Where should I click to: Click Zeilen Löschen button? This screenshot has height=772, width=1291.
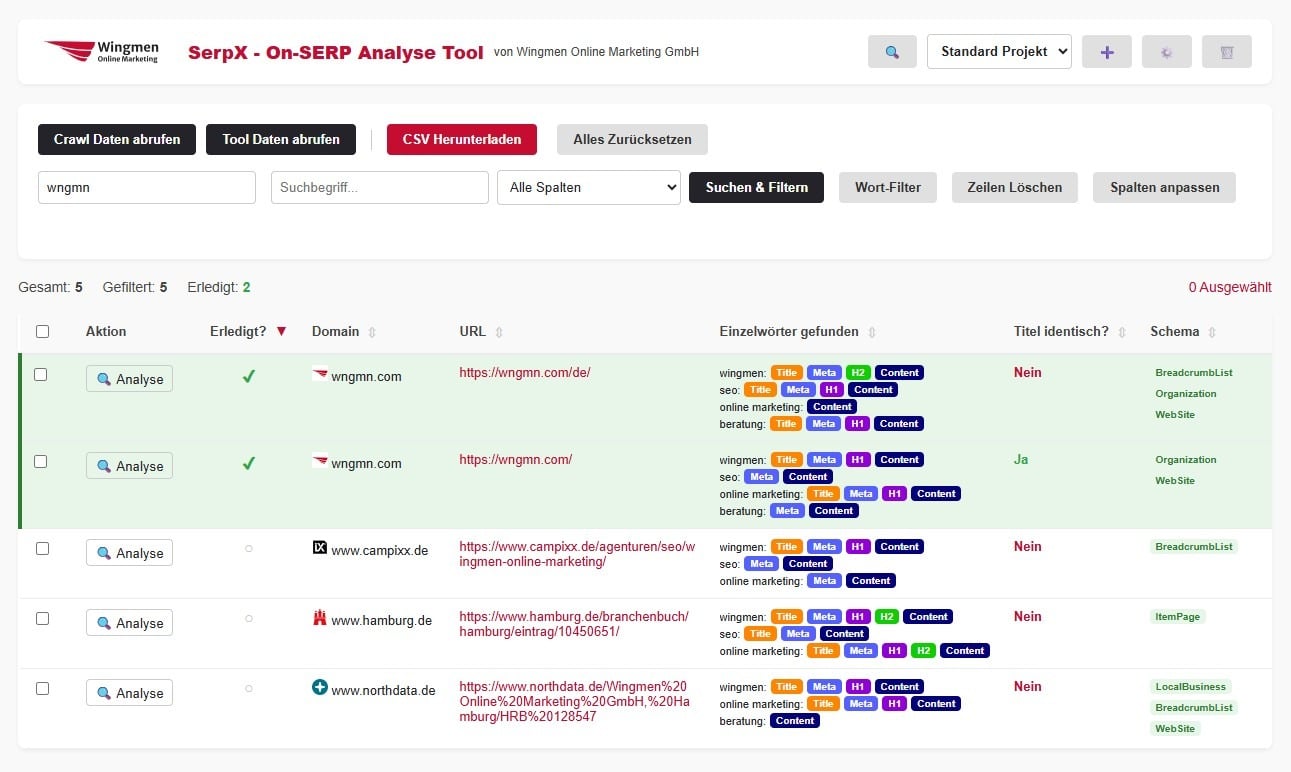click(1015, 187)
